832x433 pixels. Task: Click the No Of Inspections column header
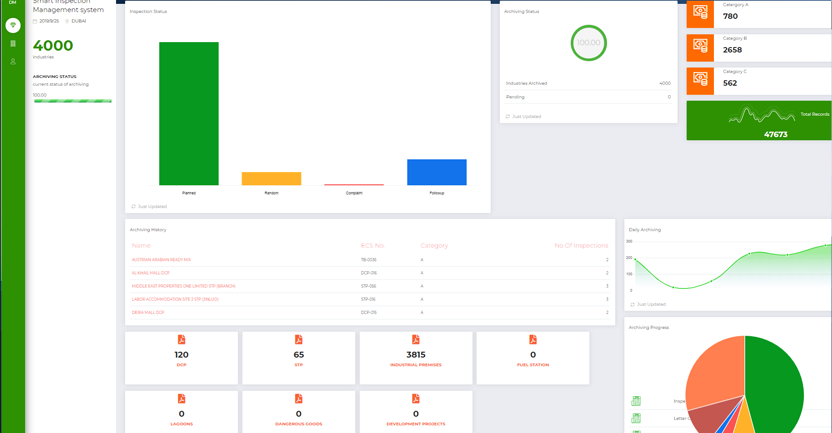tap(582, 246)
